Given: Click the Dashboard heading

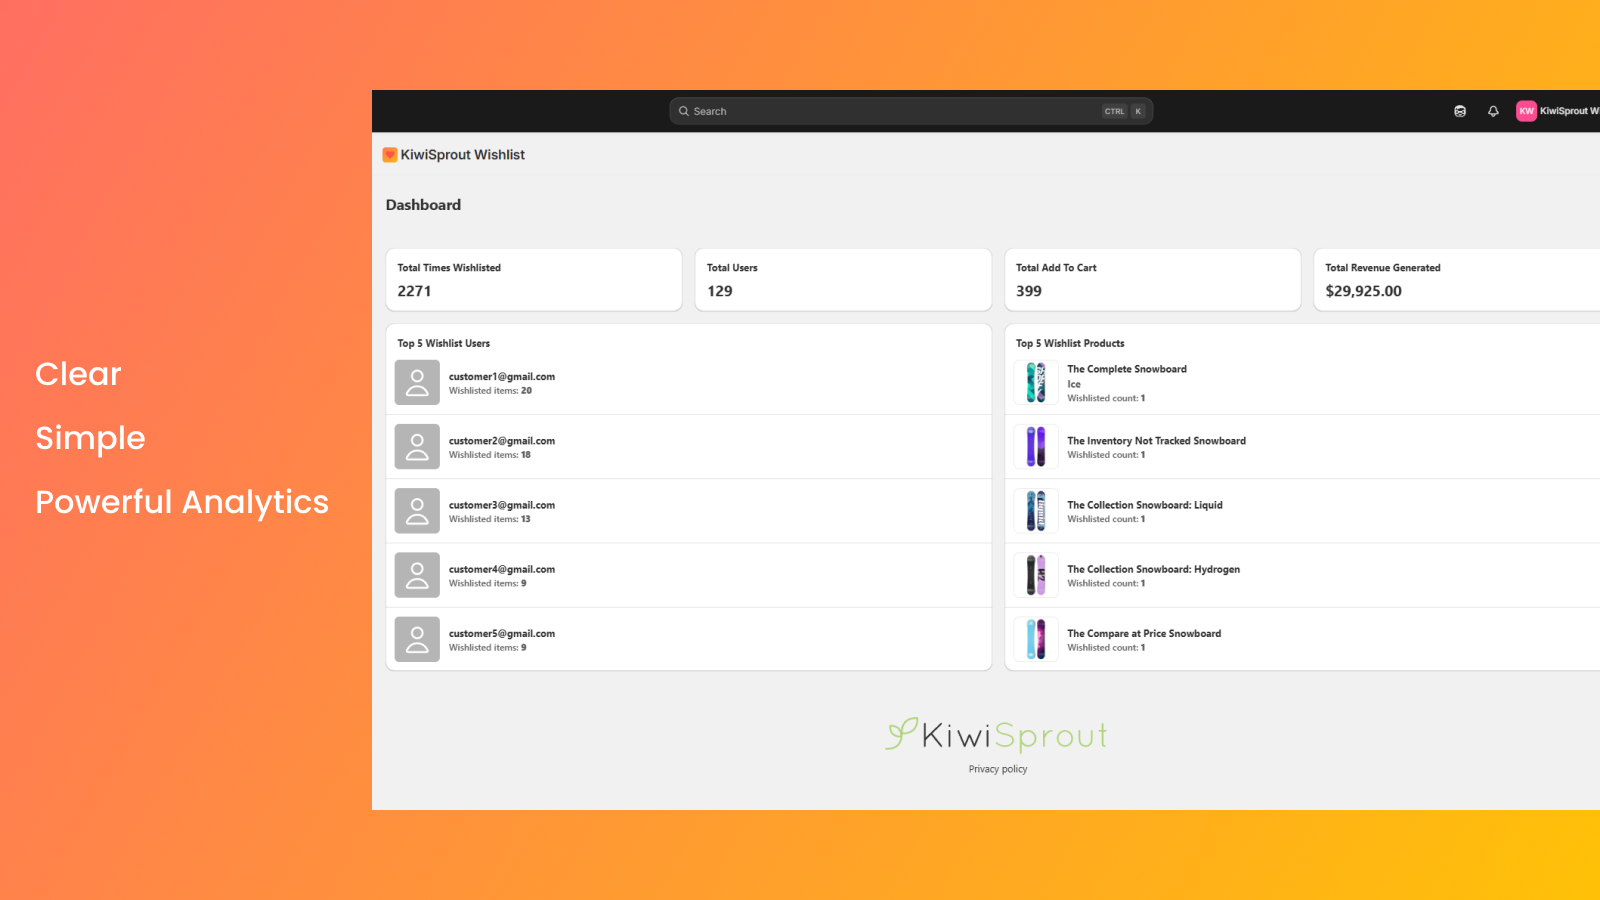Looking at the screenshot, I should click(x=423, y=205).
